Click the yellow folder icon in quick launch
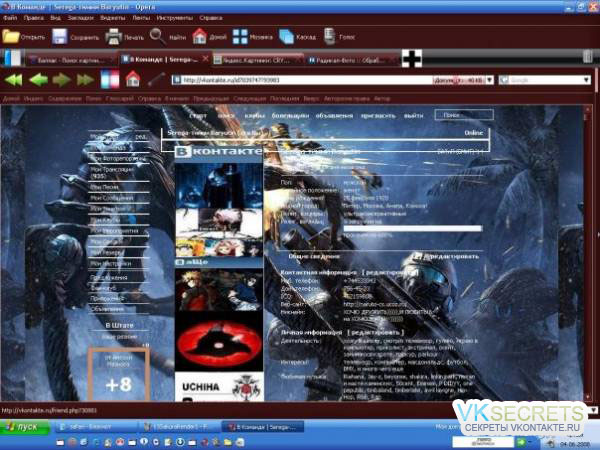This screenshot has height=450, width=600. 228,443
